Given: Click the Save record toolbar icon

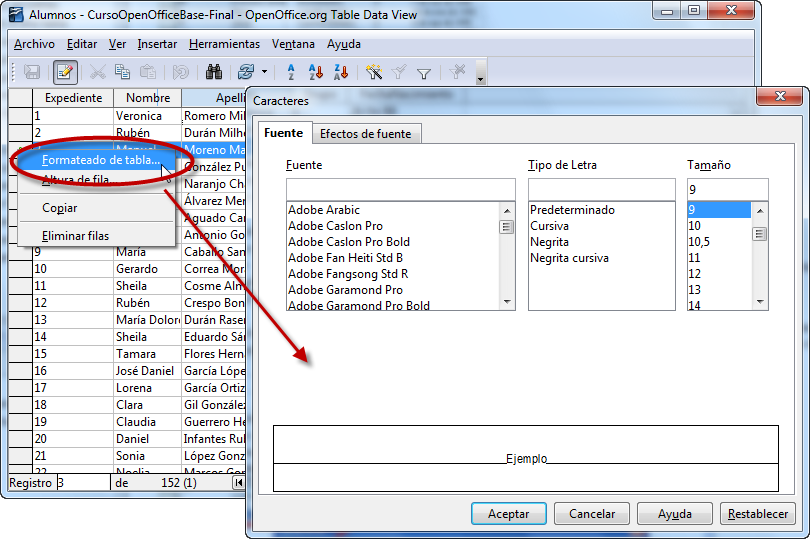Looking at the screenshot, I should click(x=32, y=72).
